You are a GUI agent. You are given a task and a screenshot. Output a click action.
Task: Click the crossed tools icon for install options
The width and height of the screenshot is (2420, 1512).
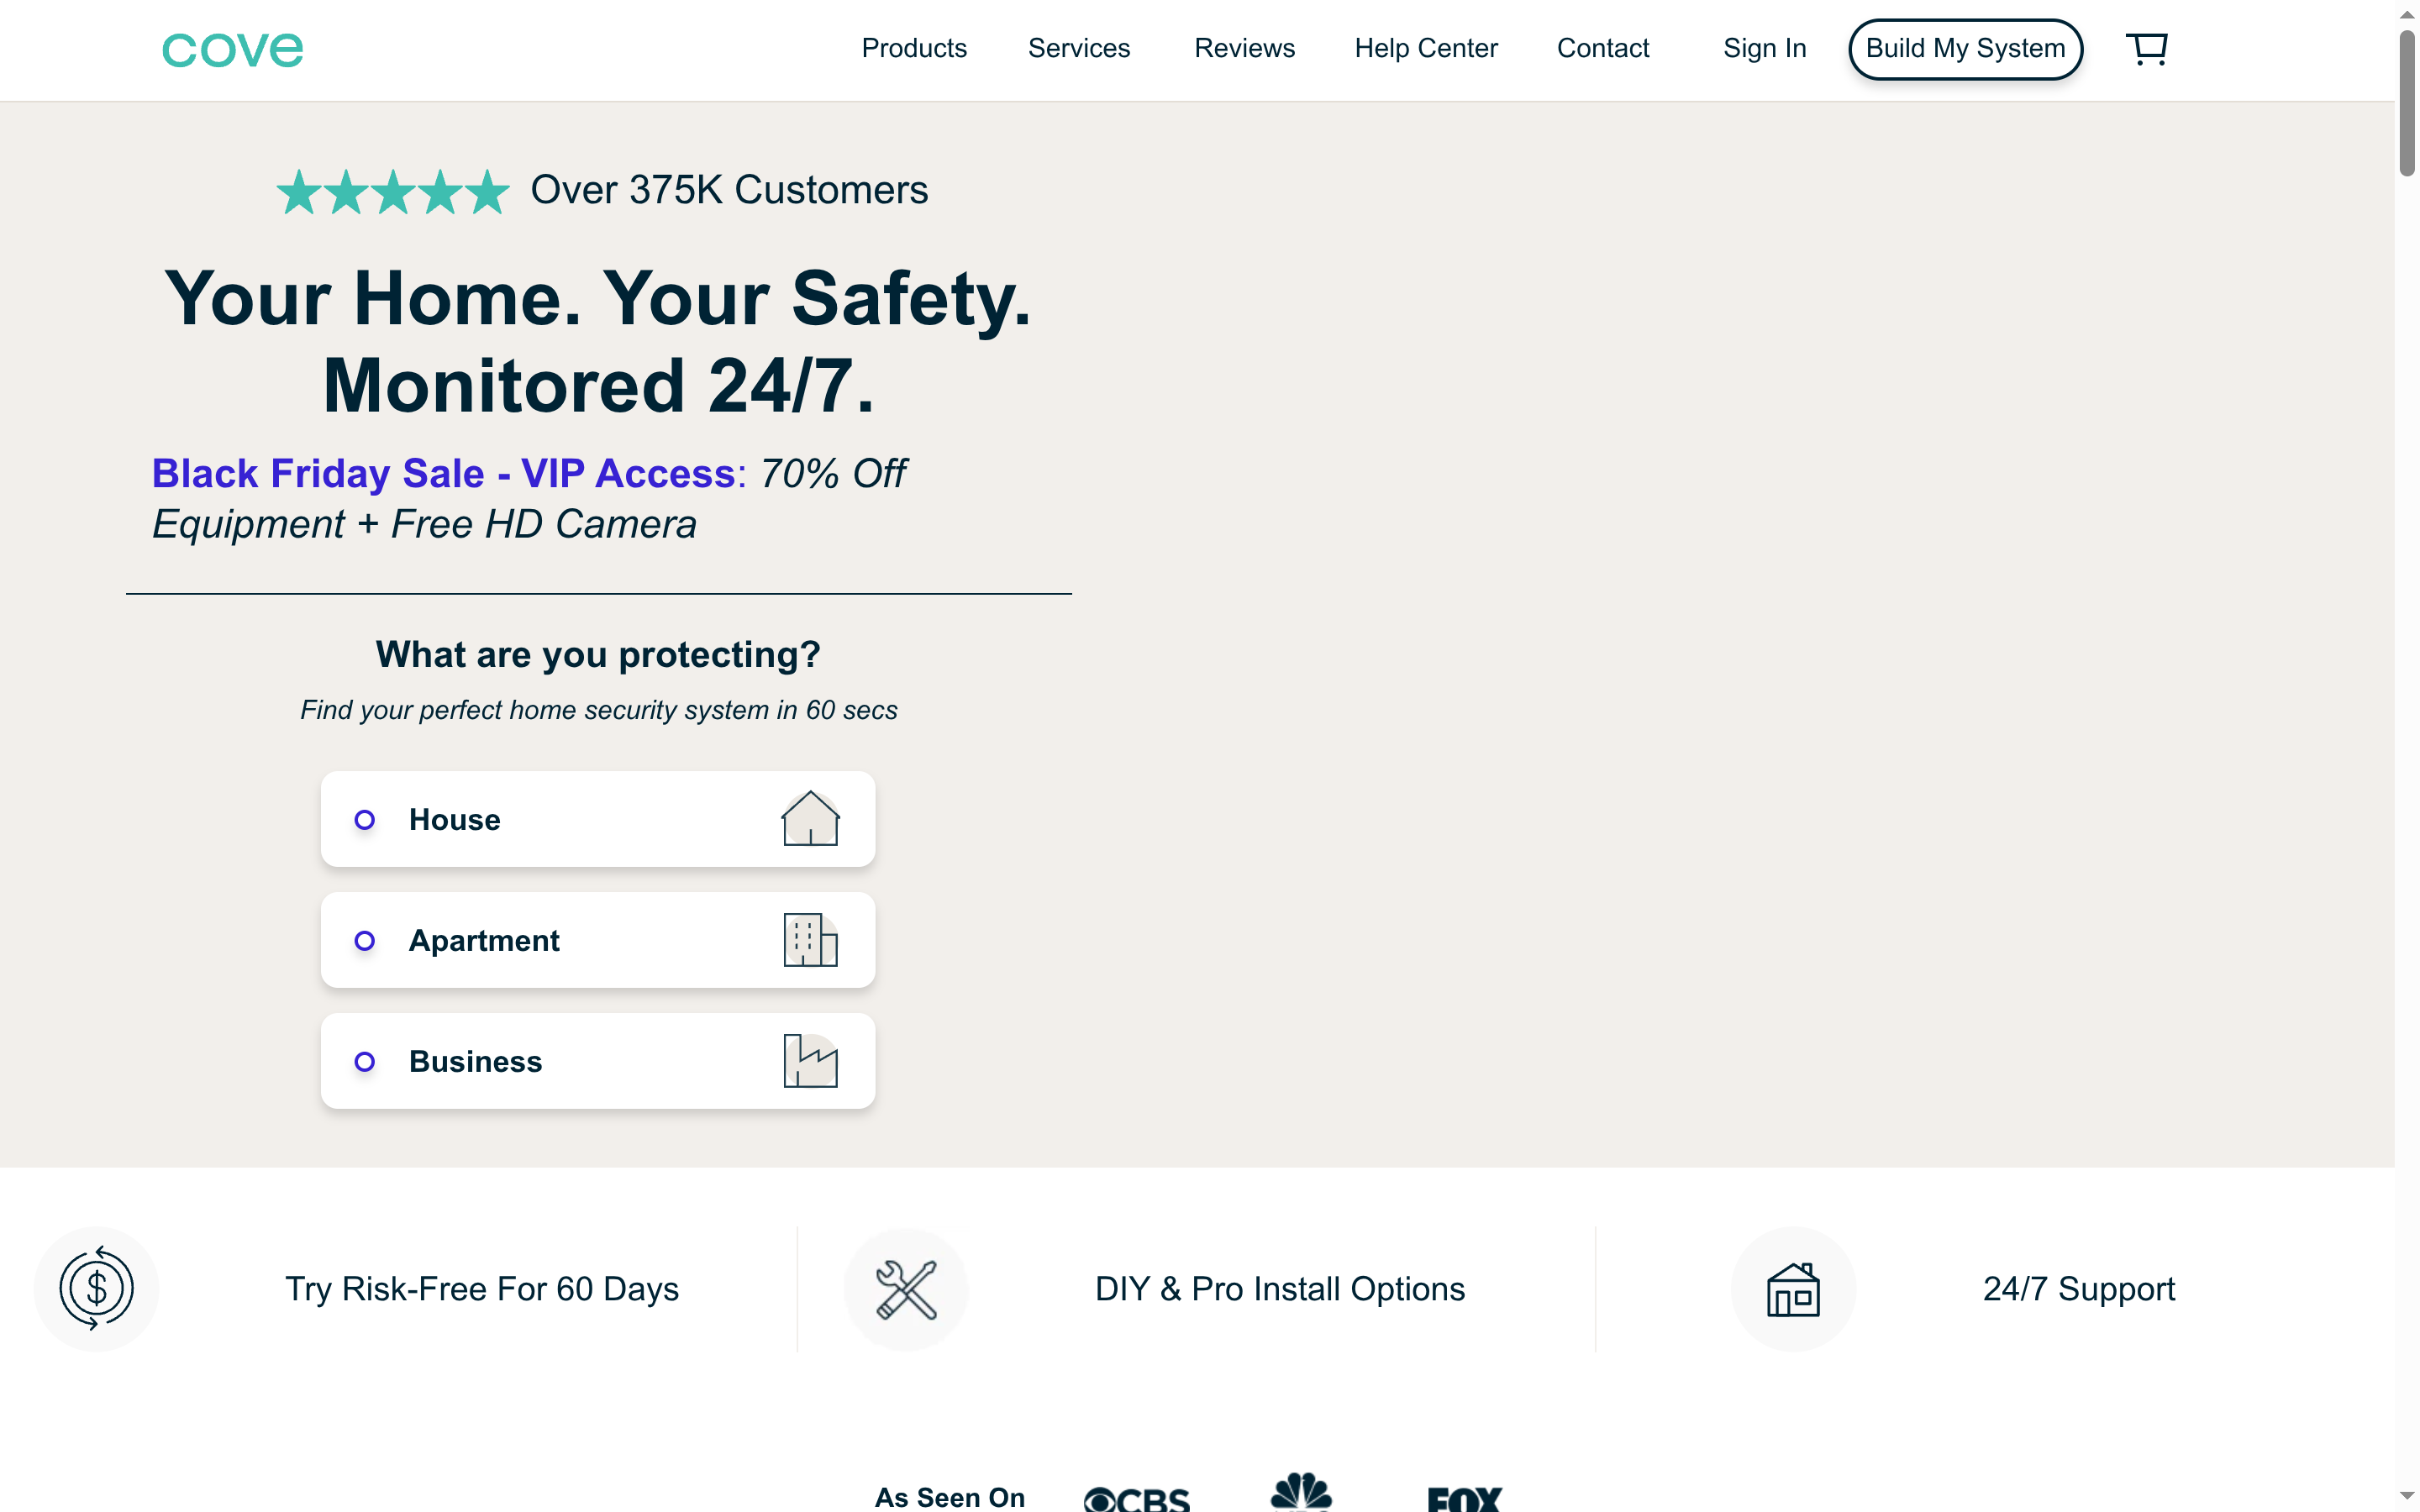click(905, 1288)
